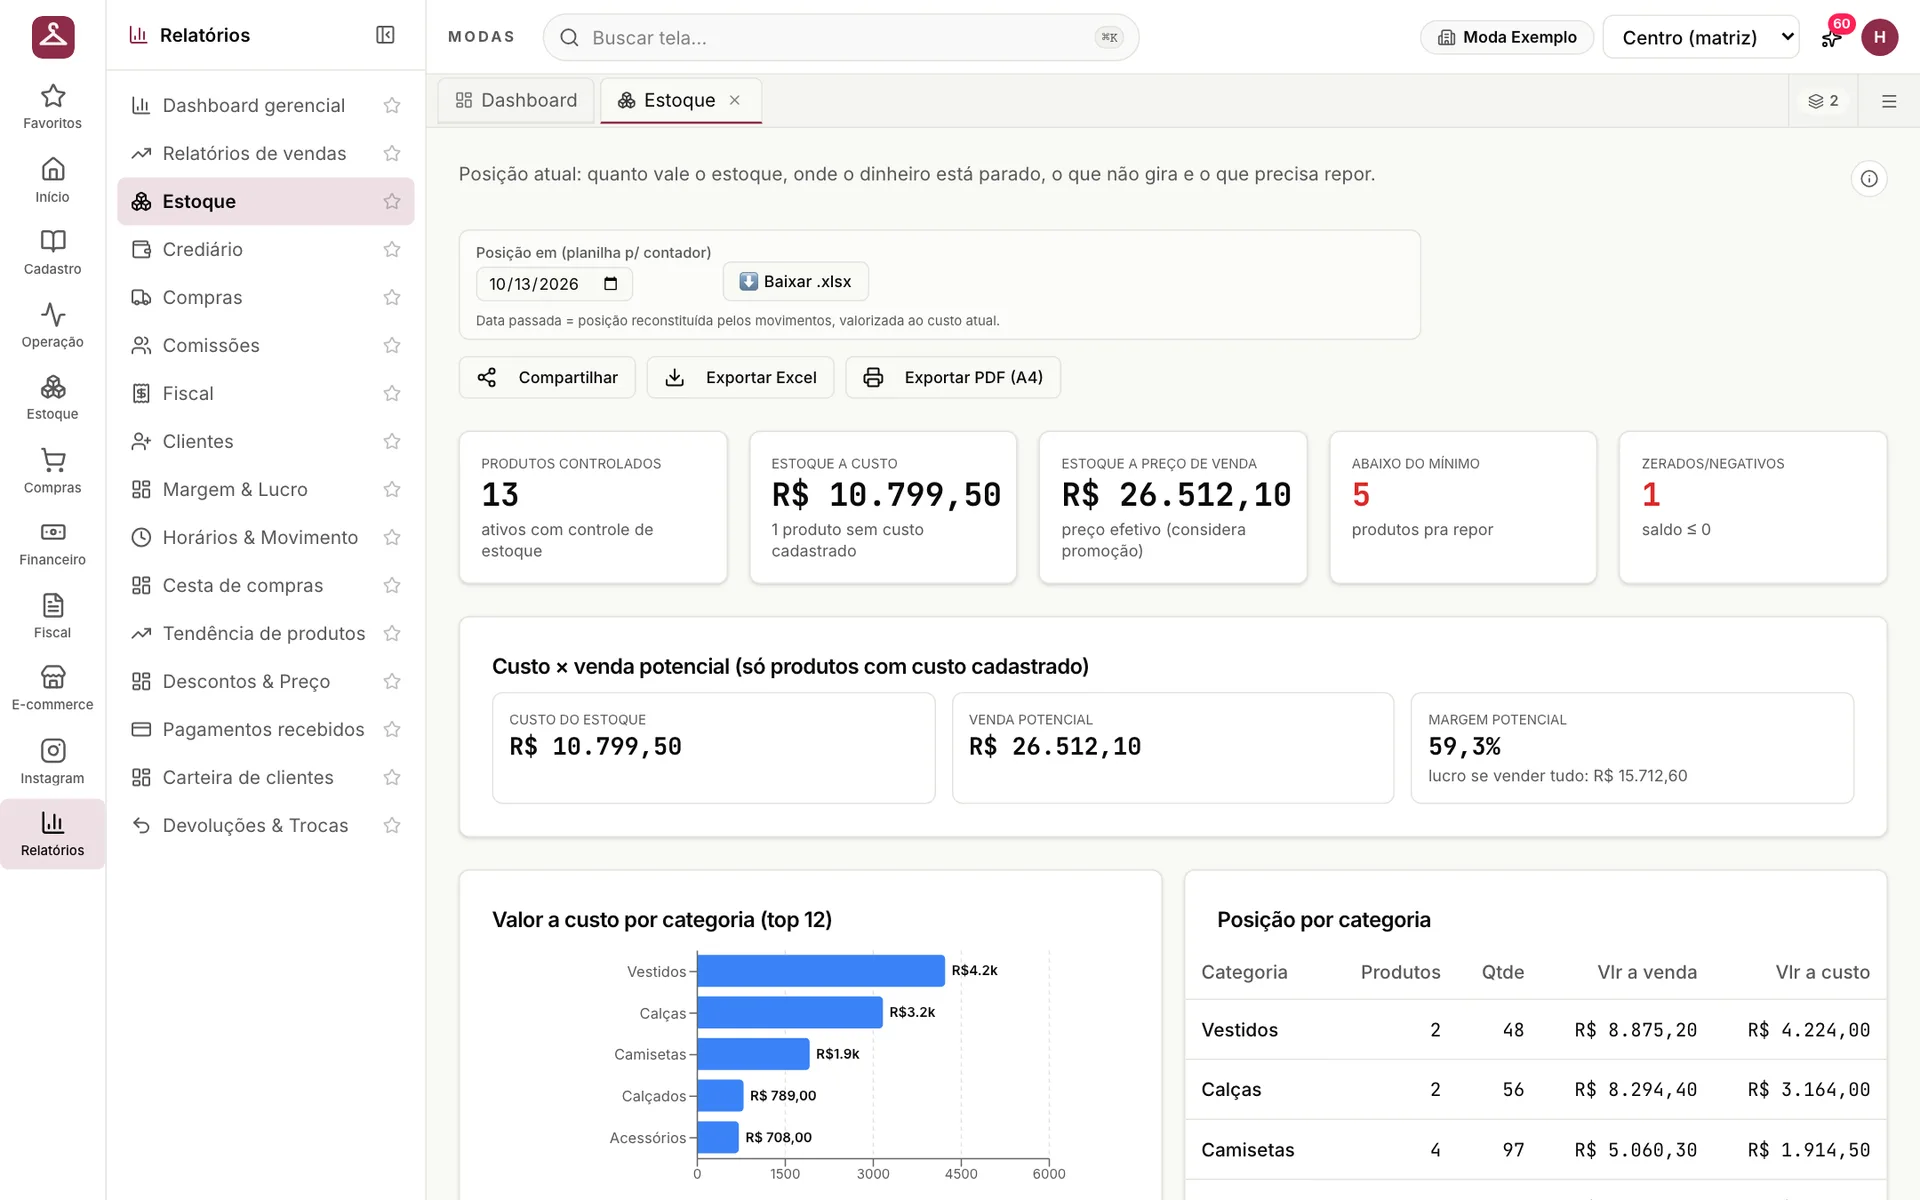Click the Posição em date field

[x=554, y=284]
